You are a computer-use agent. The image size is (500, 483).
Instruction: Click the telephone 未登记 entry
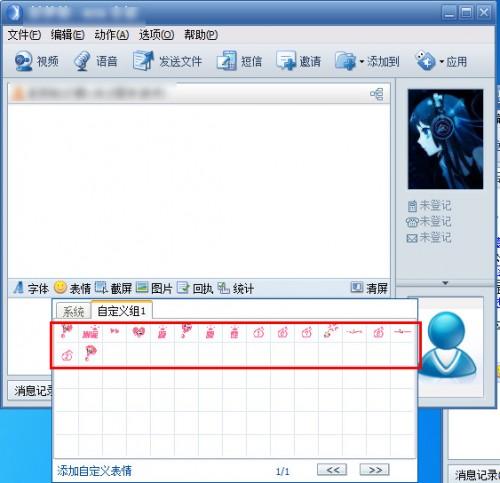[429, 221]
